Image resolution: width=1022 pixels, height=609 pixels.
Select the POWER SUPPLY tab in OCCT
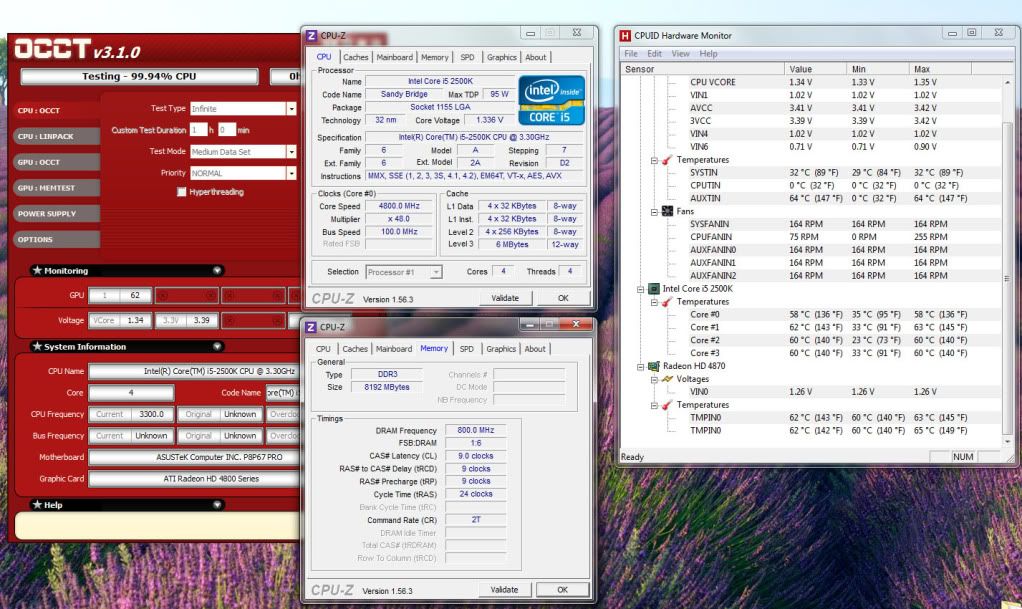56,214
